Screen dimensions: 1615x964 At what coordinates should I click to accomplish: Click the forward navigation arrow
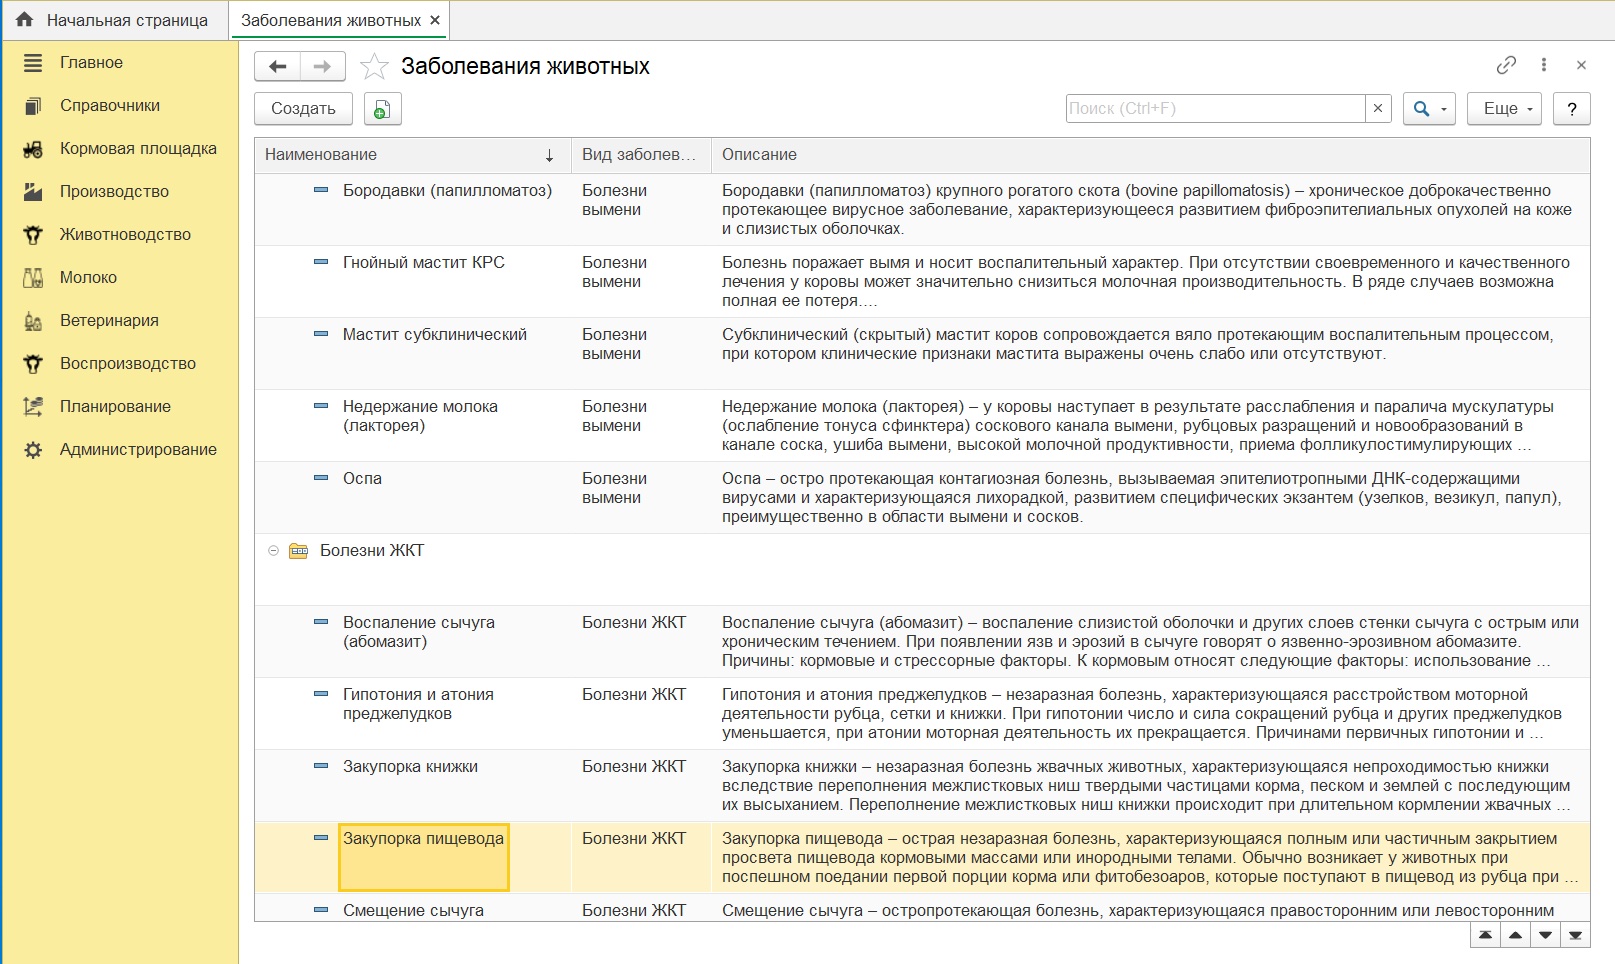pos(322,67)
